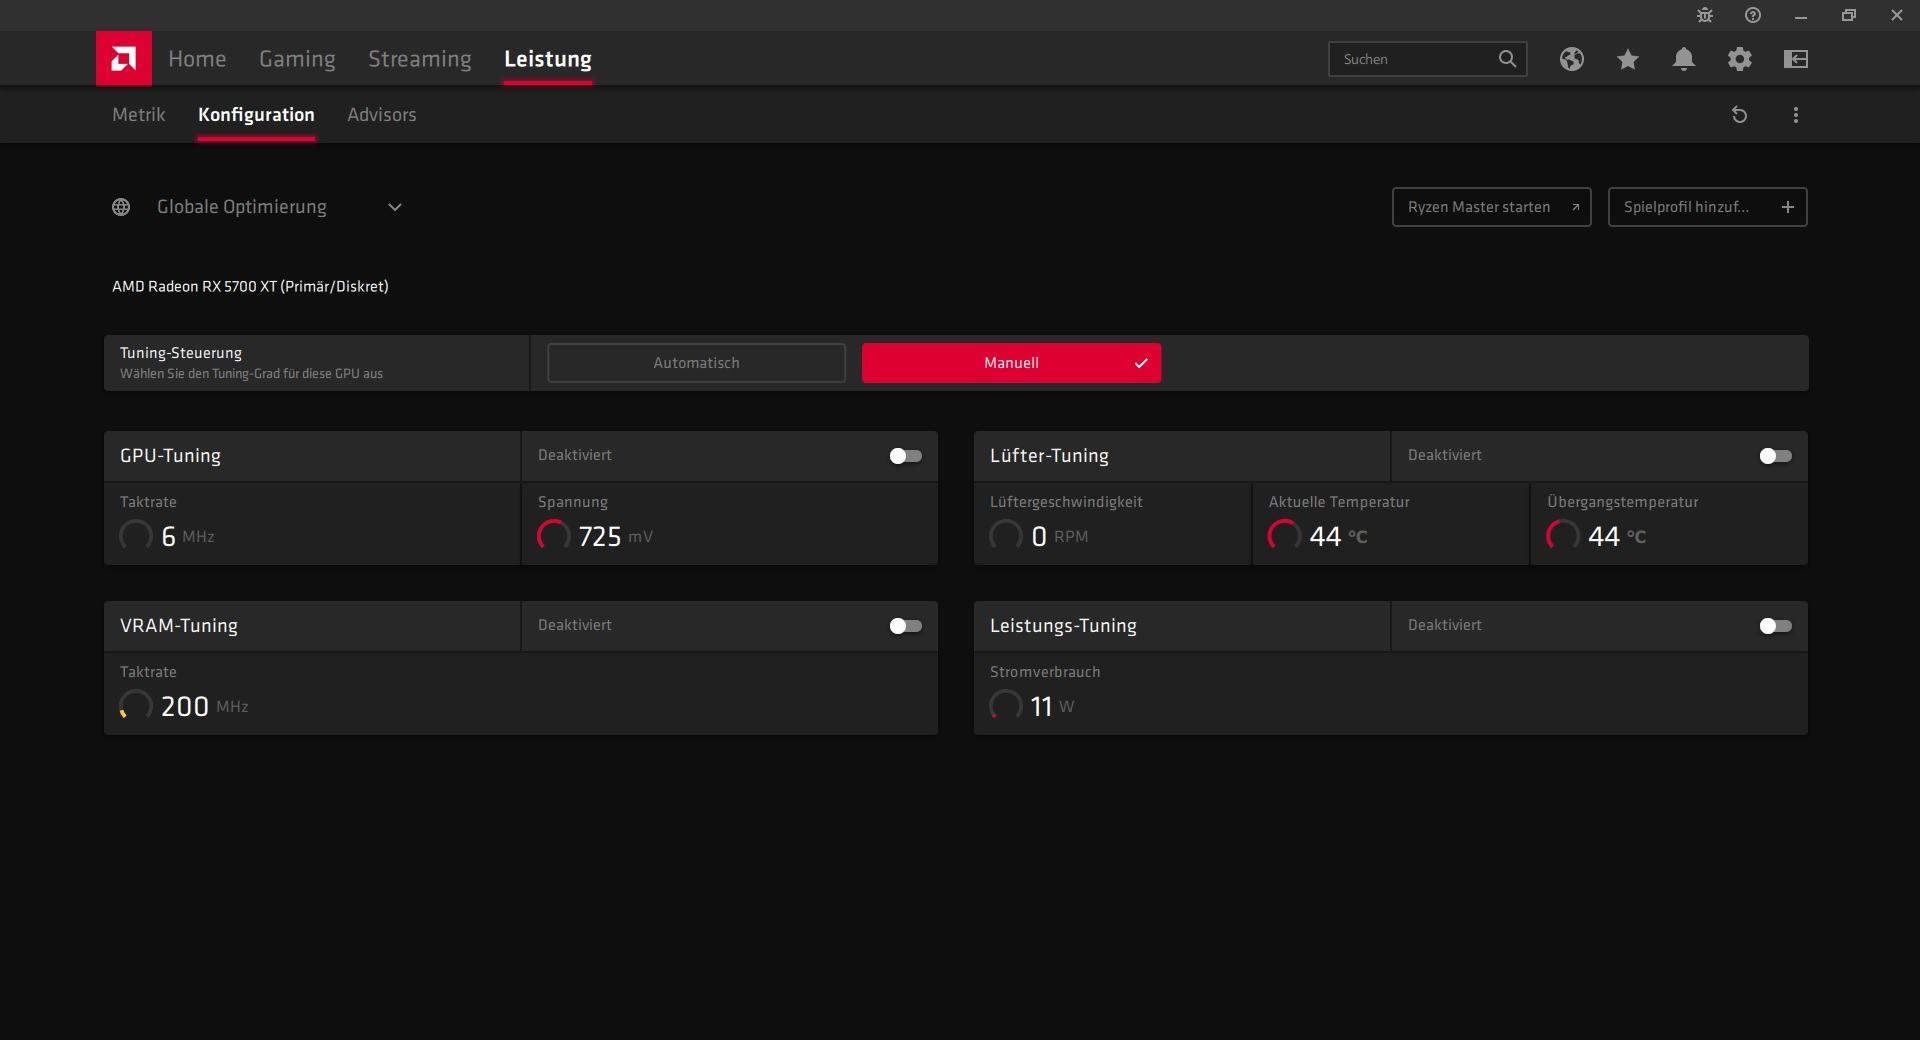The image size is (1920, 1040).
Task: Click the globe icon beside Globale Optimierung
Action: pos(121,207)
